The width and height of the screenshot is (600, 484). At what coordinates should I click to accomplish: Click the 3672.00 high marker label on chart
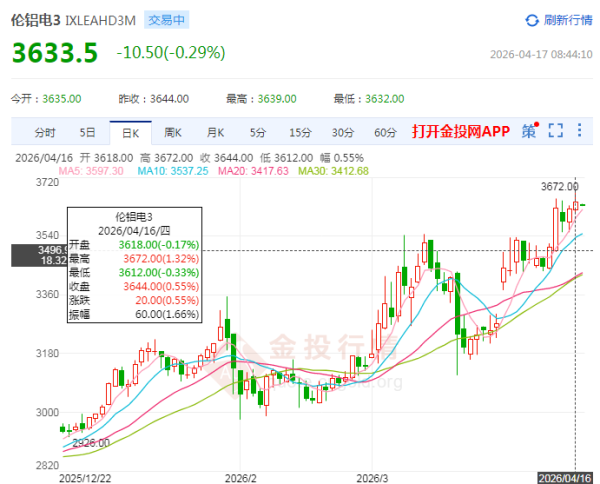click(x=559, y=187)
